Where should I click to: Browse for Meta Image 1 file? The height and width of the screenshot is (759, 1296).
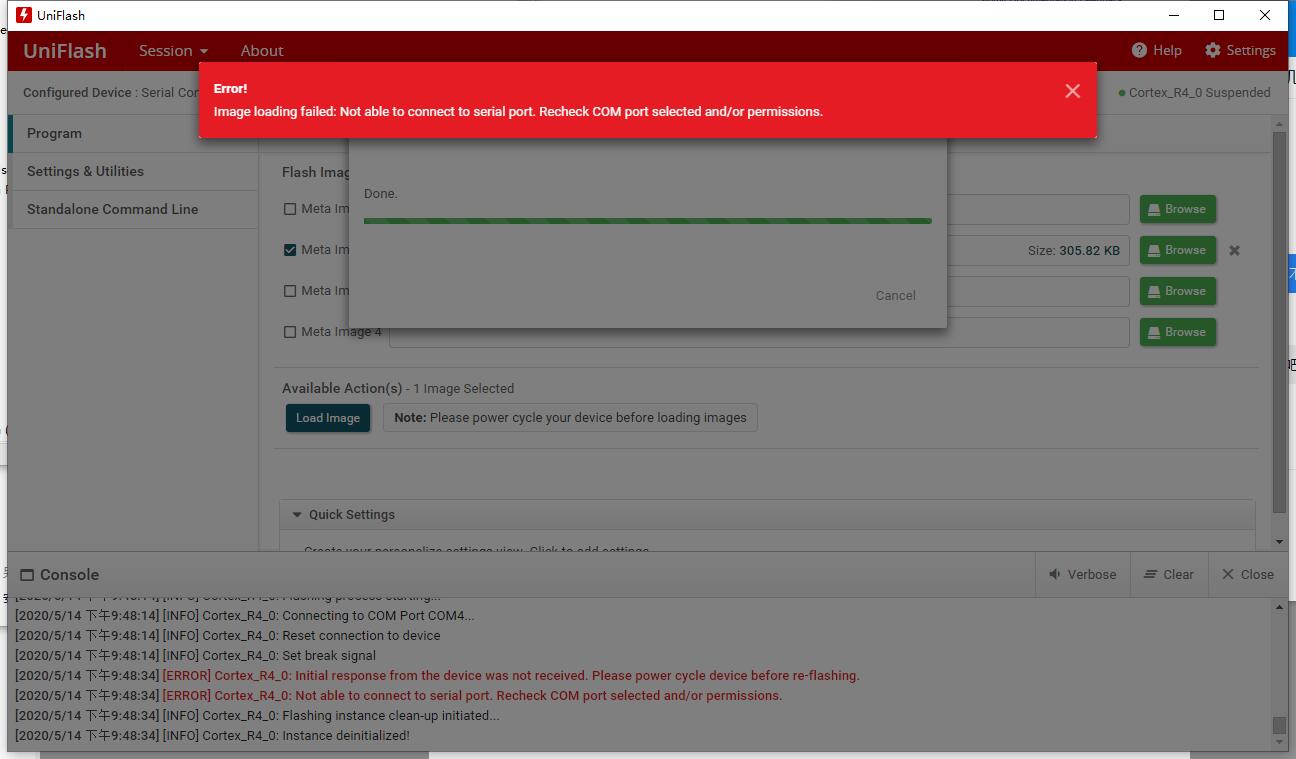tap(1178, 209)
